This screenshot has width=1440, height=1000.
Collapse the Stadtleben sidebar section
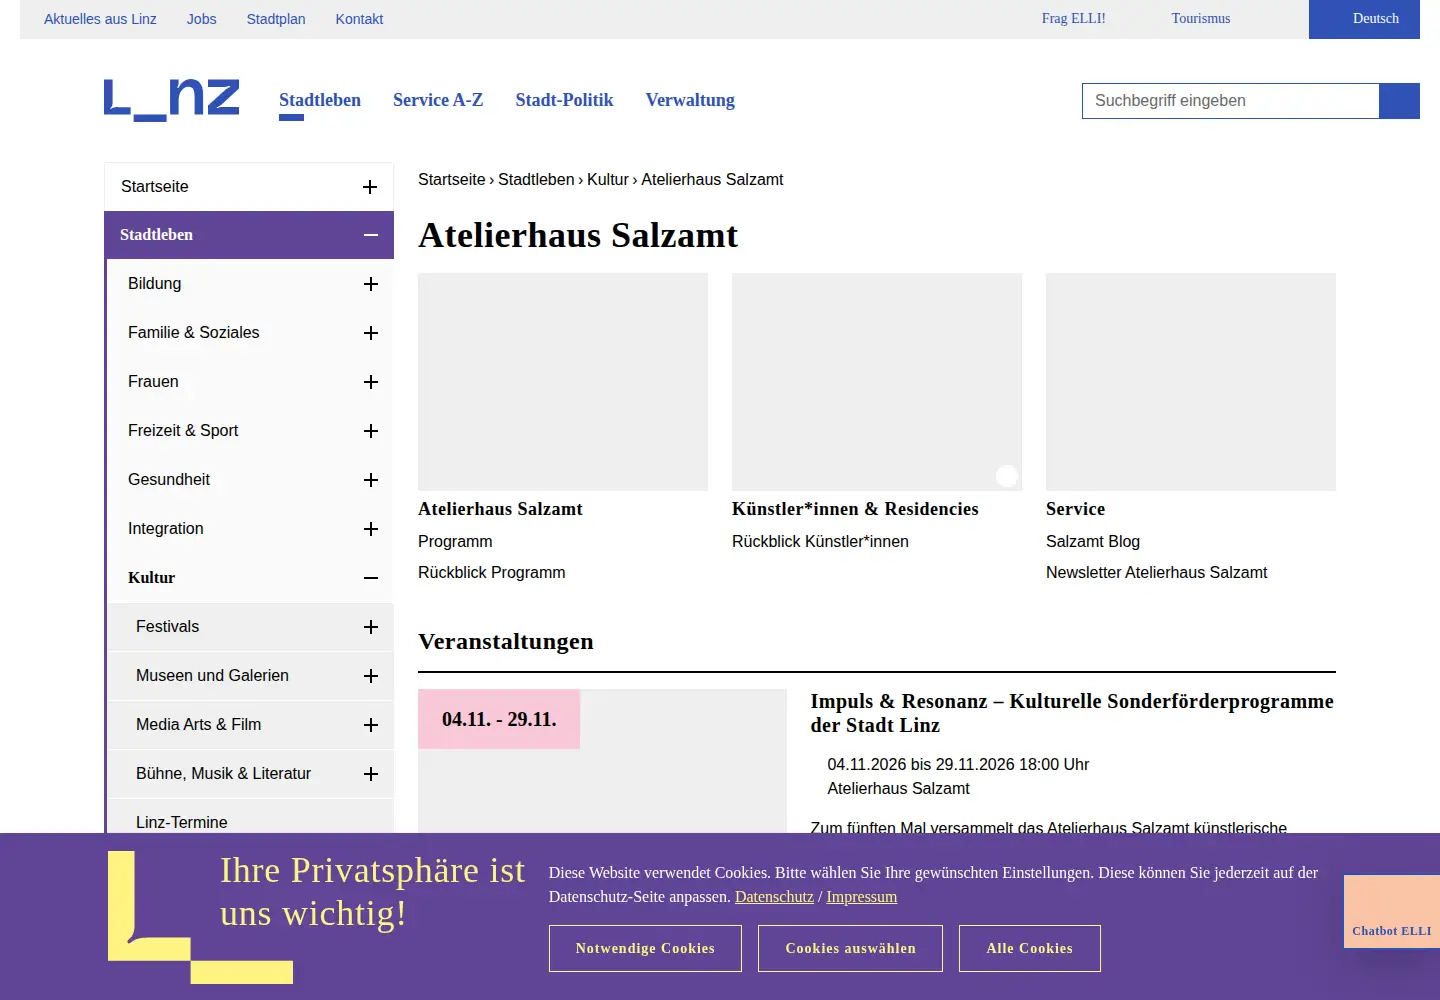pos(370,235)
